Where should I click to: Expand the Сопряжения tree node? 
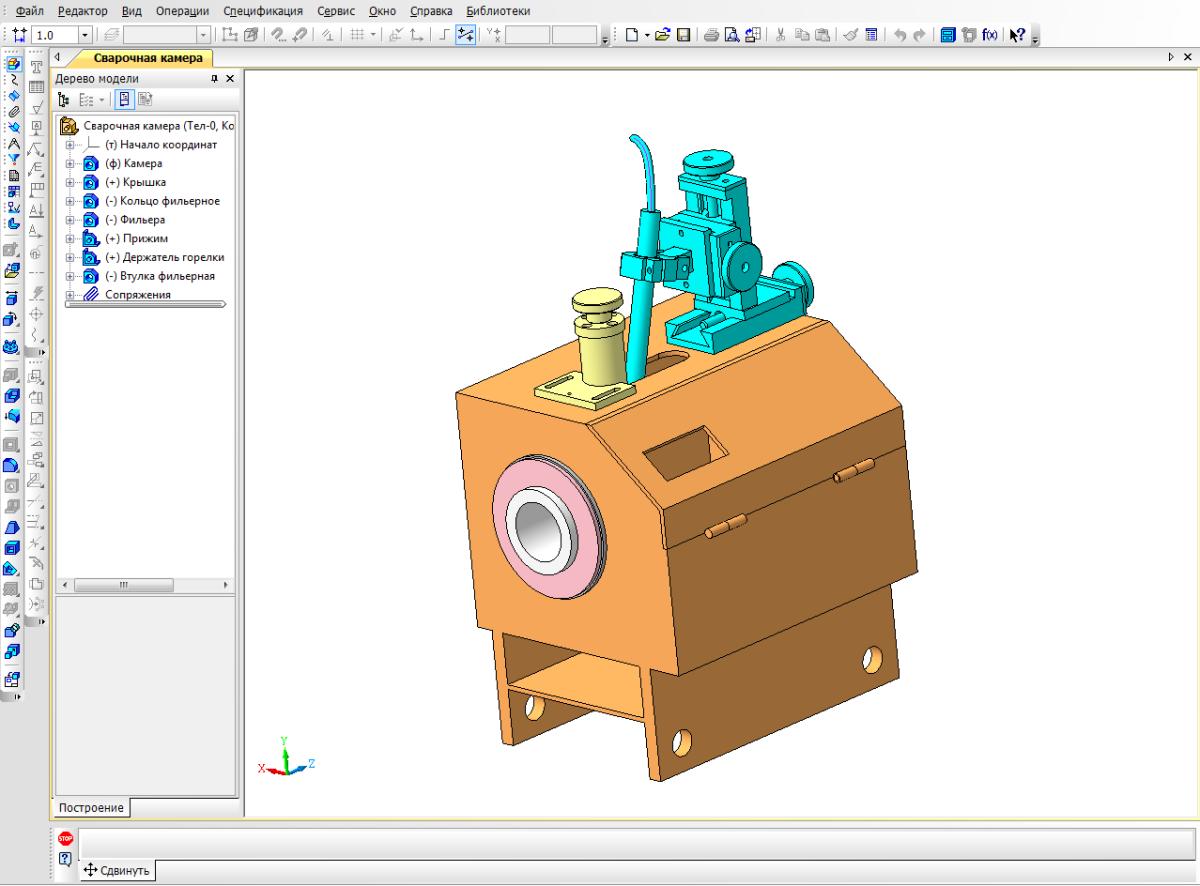70,295
